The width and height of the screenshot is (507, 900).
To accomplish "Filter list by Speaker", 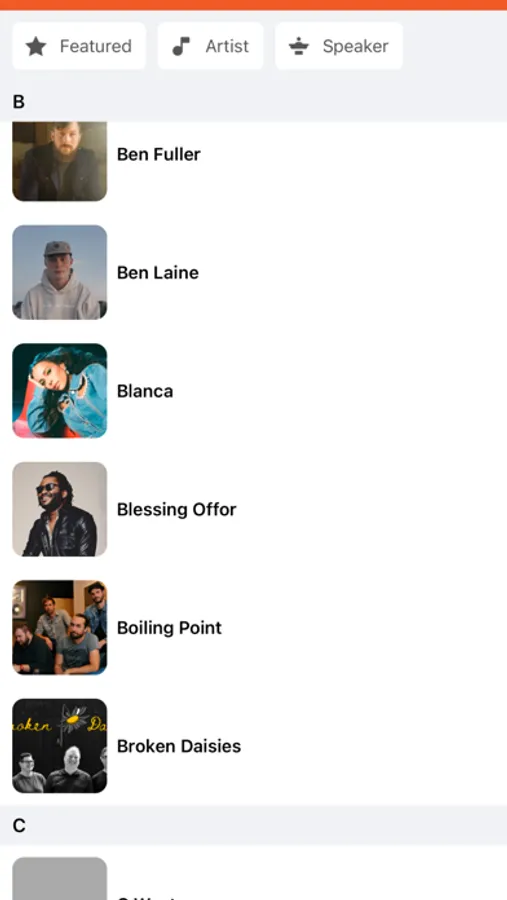I will (339, 46).
